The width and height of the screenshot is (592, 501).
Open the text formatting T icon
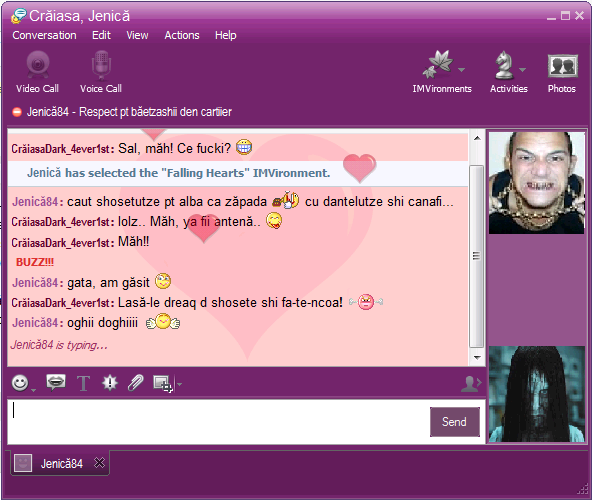click(83, 384)
